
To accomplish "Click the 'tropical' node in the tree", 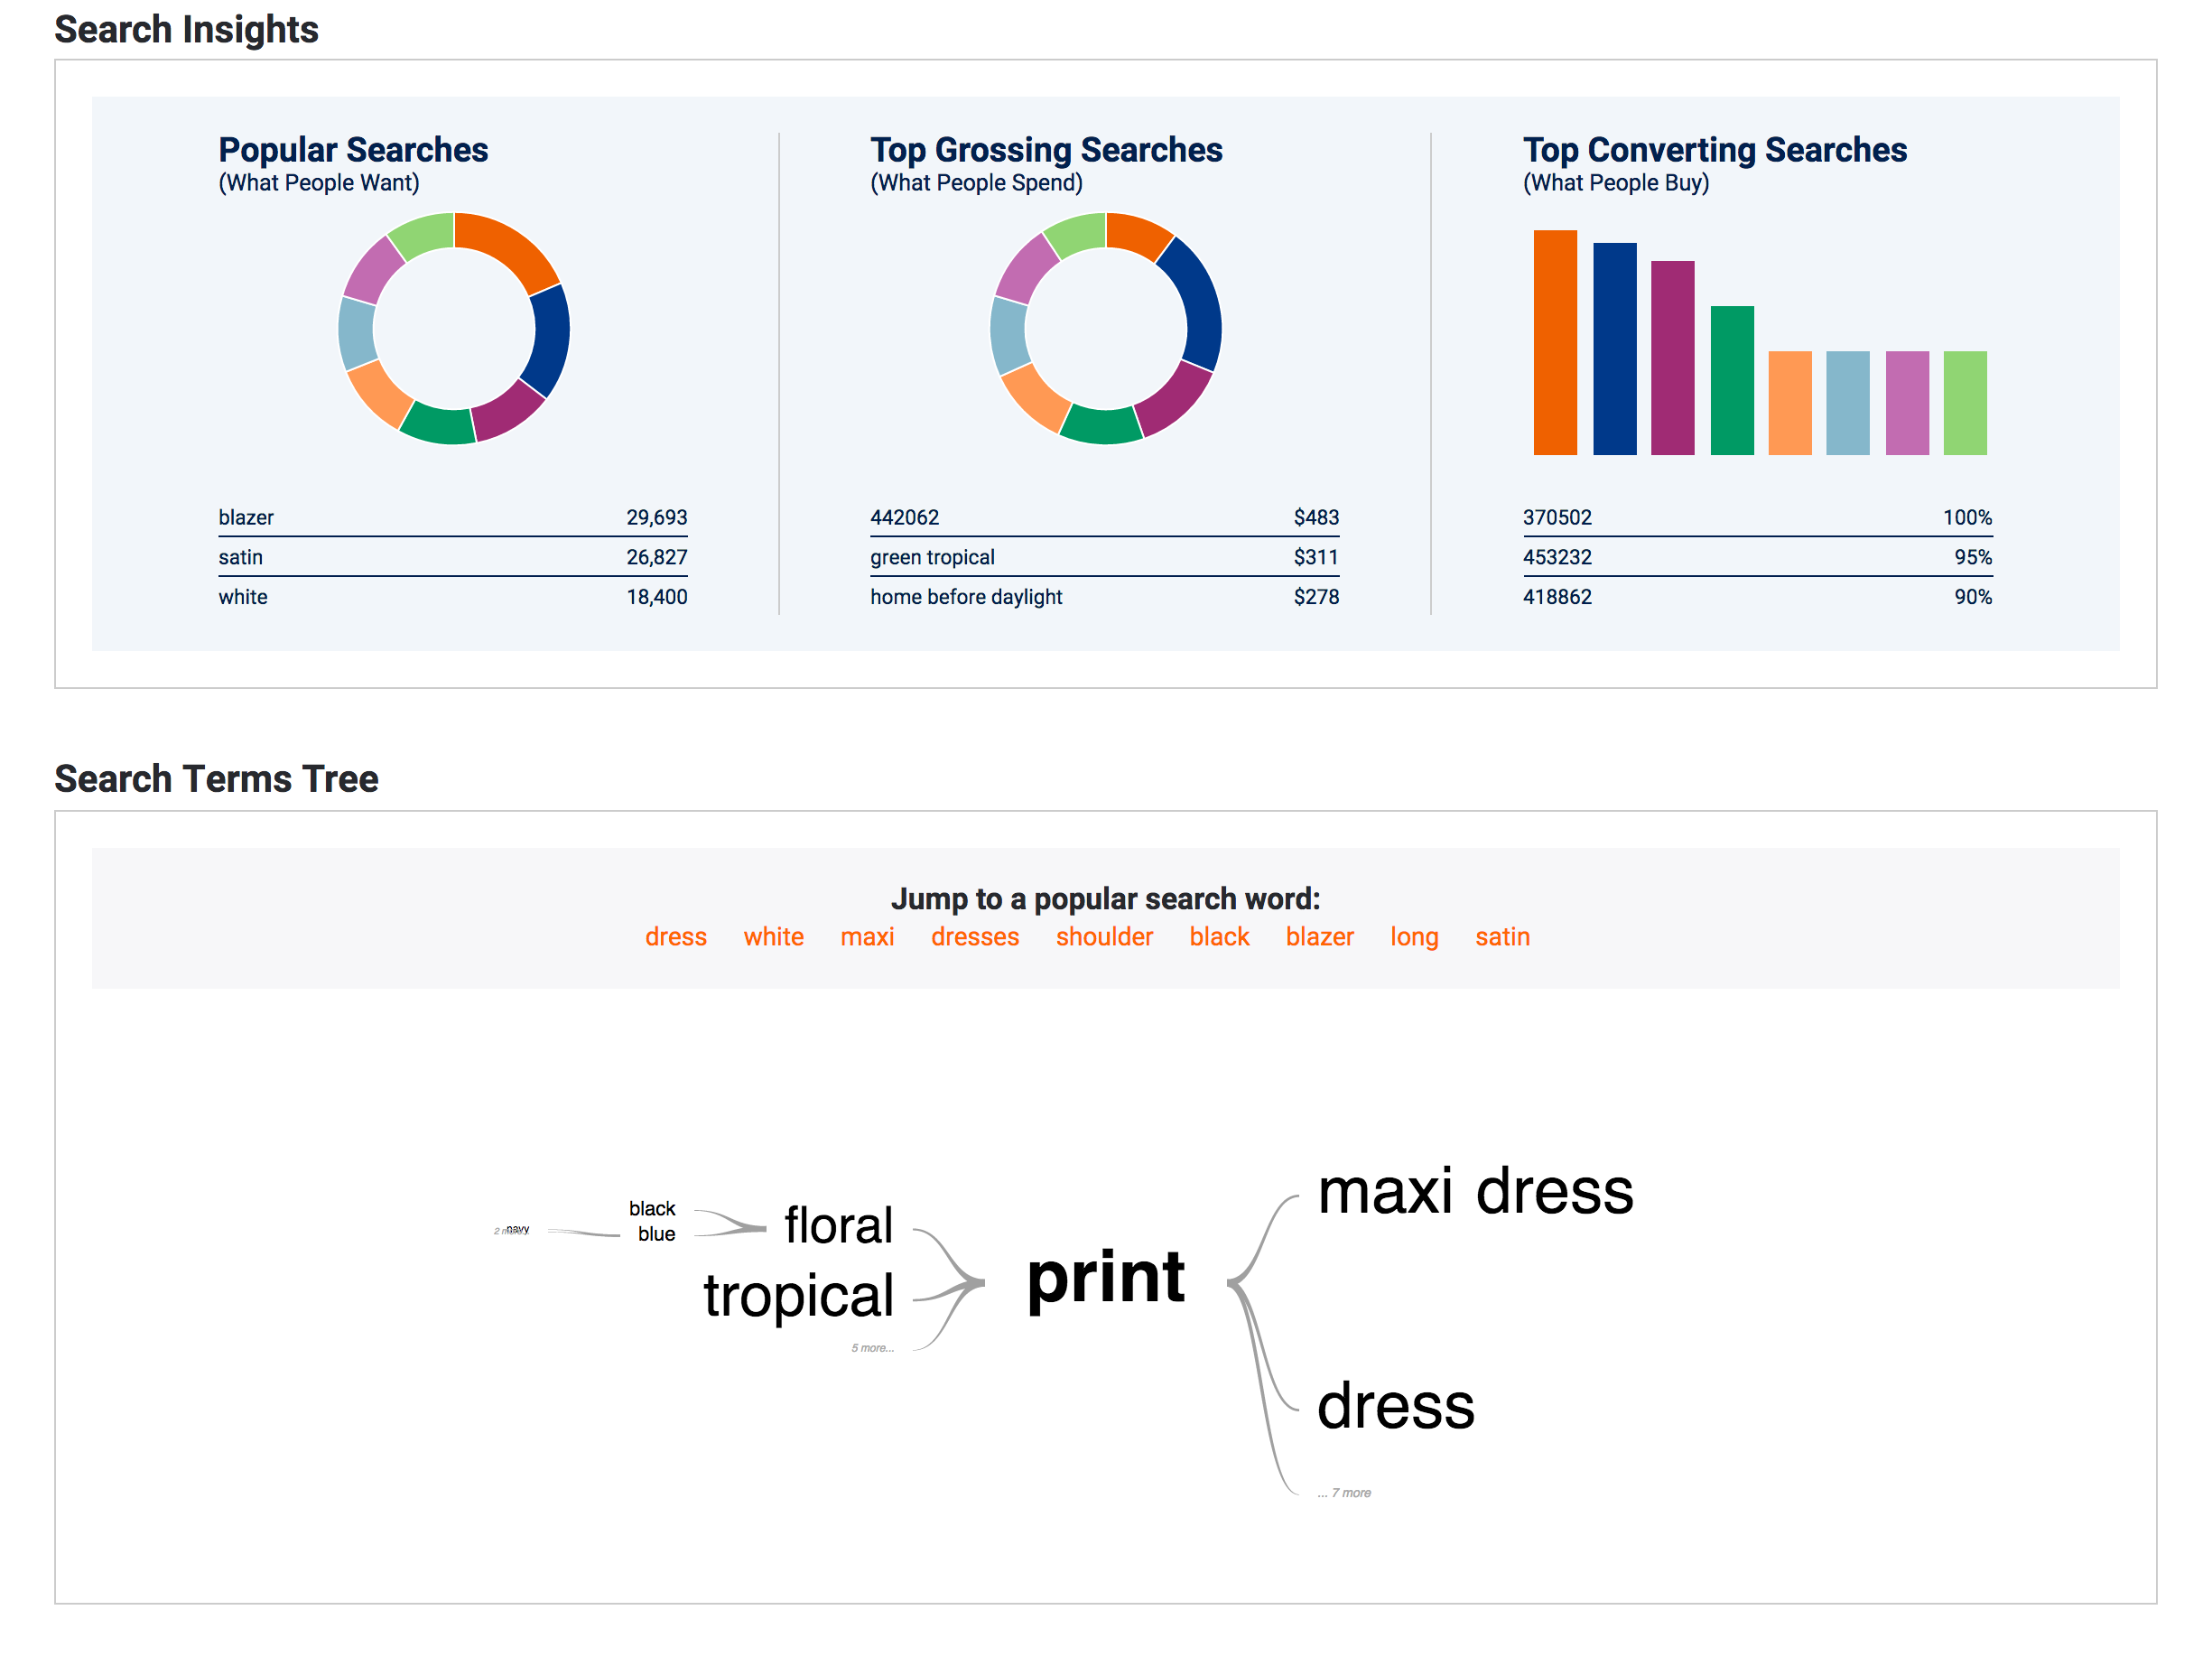I will pos(798,1296).
